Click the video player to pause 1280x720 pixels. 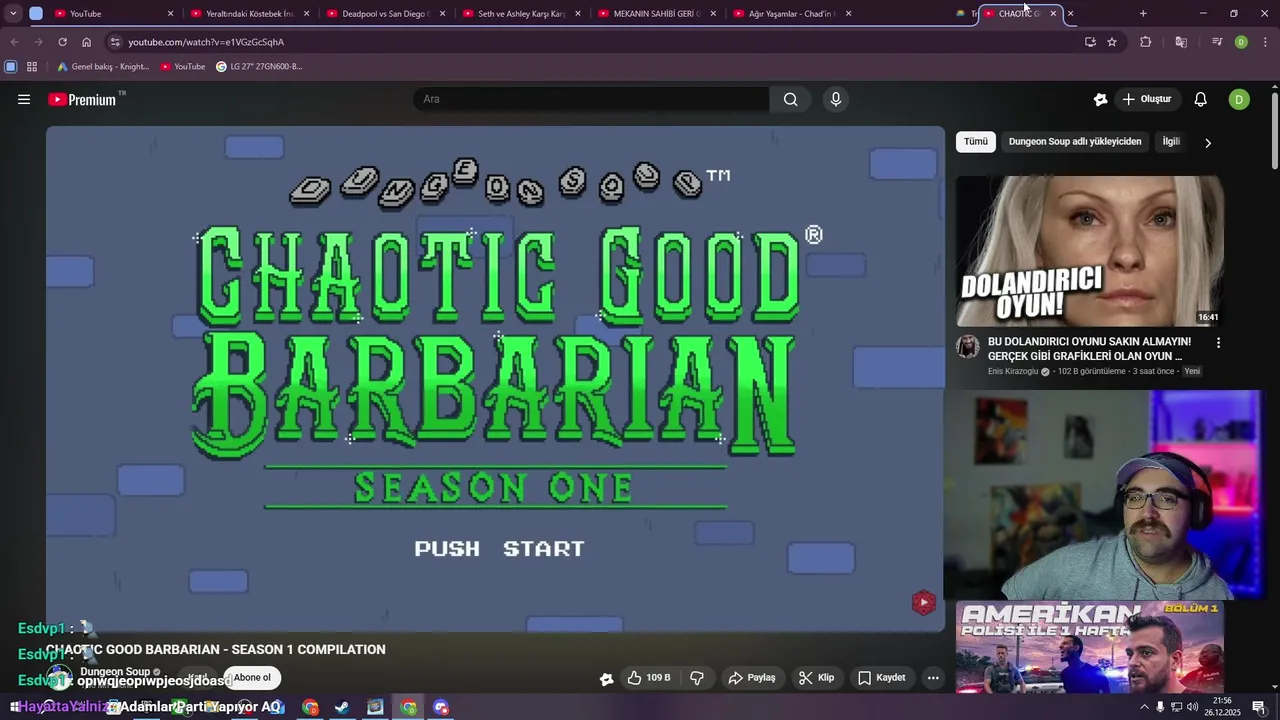[x=495, y=379]
